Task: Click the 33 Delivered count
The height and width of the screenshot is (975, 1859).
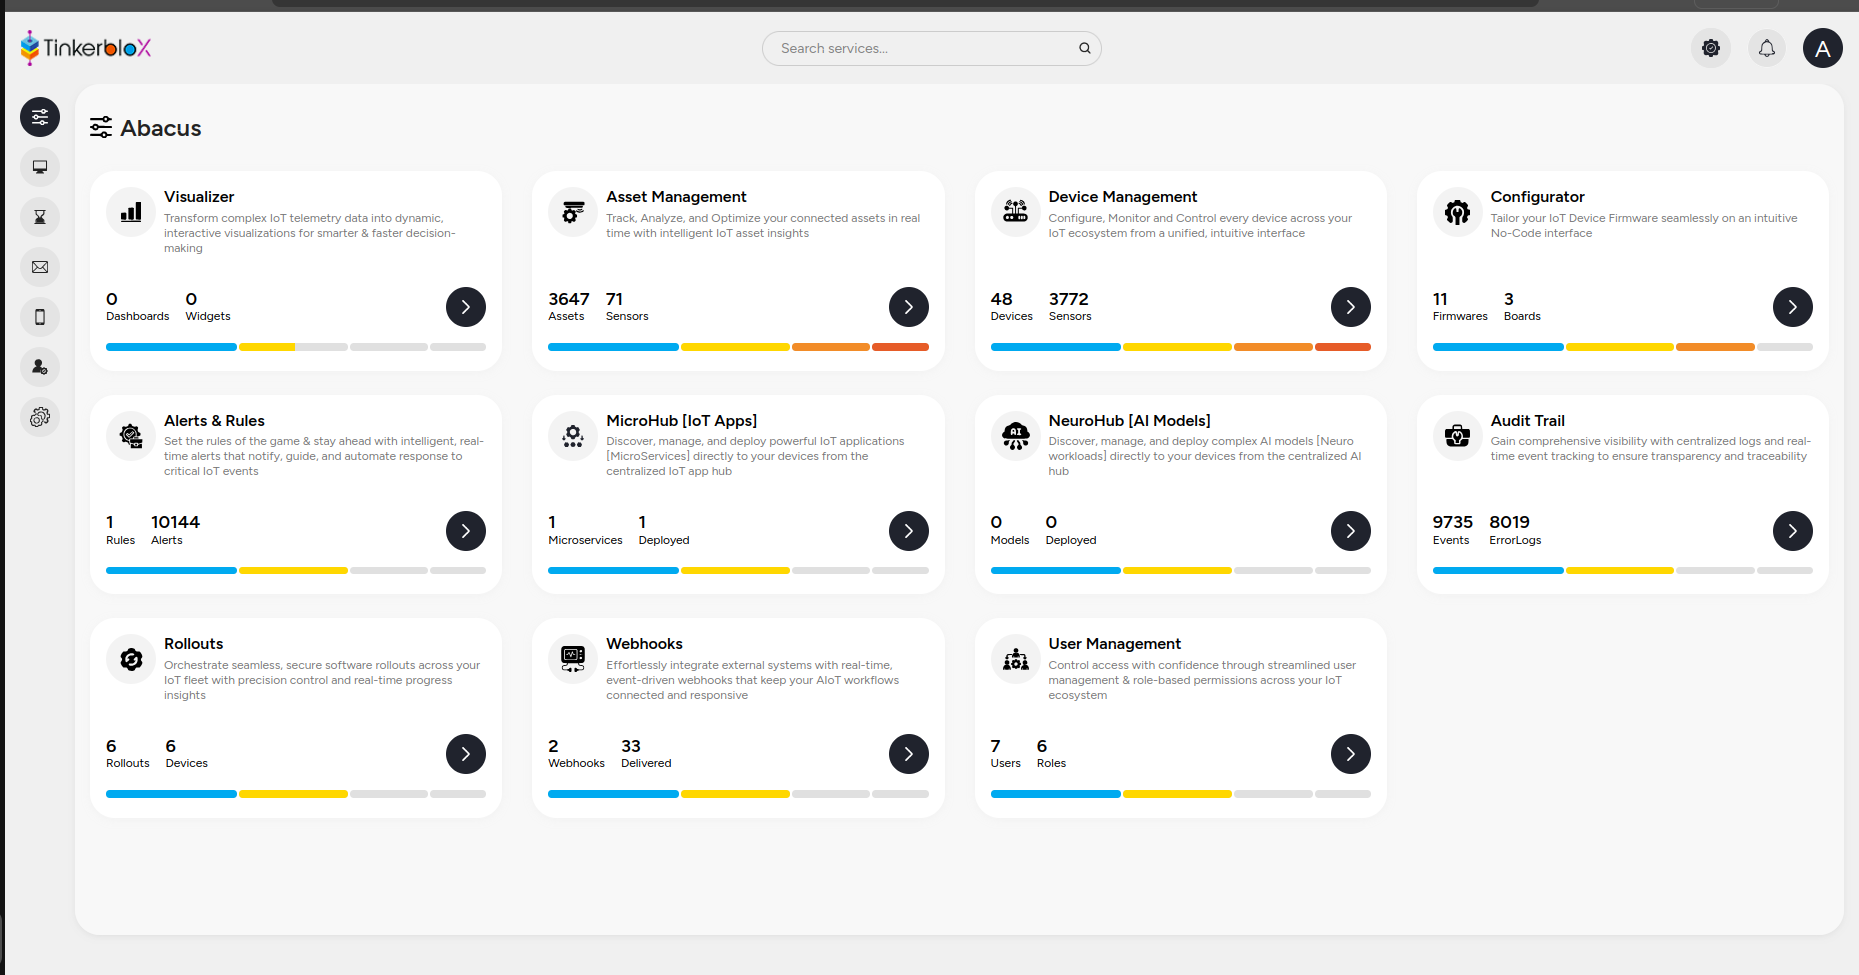Action: click(646, 753)
